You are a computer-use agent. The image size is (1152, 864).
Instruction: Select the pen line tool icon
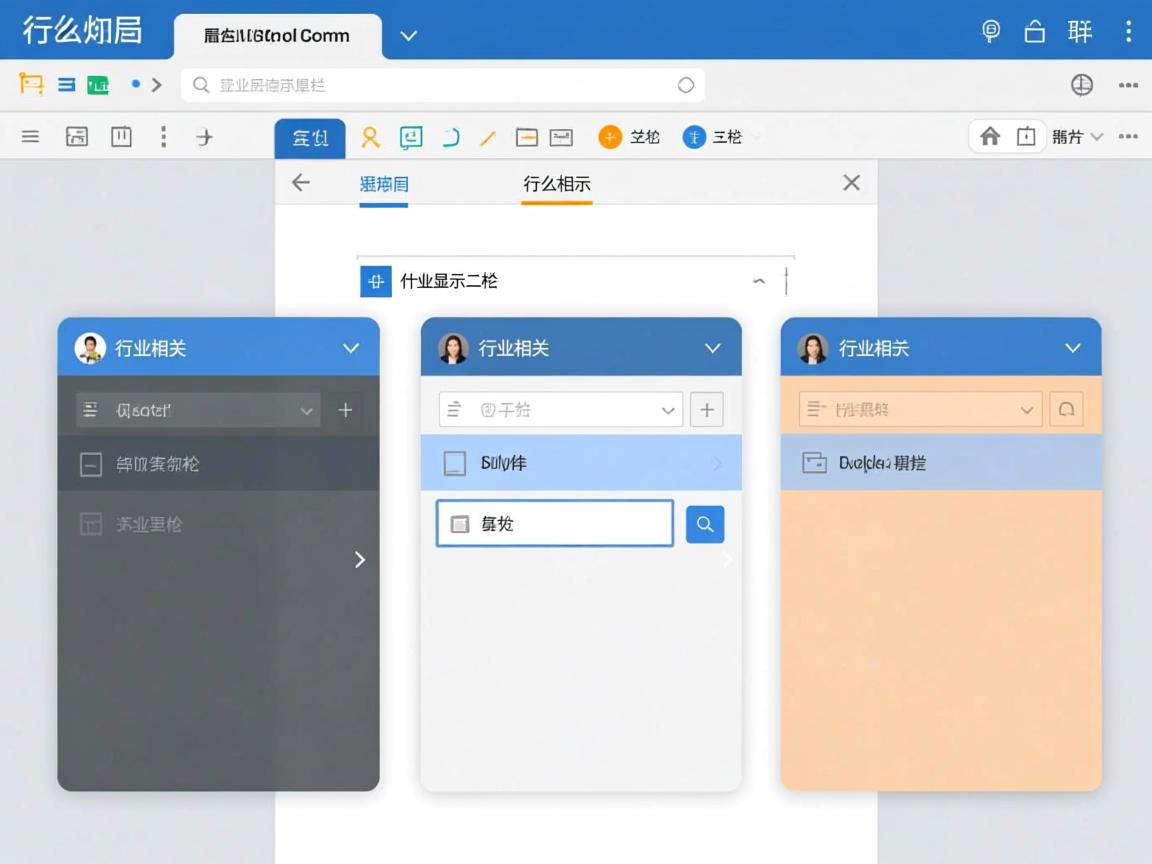pos(487,137)
